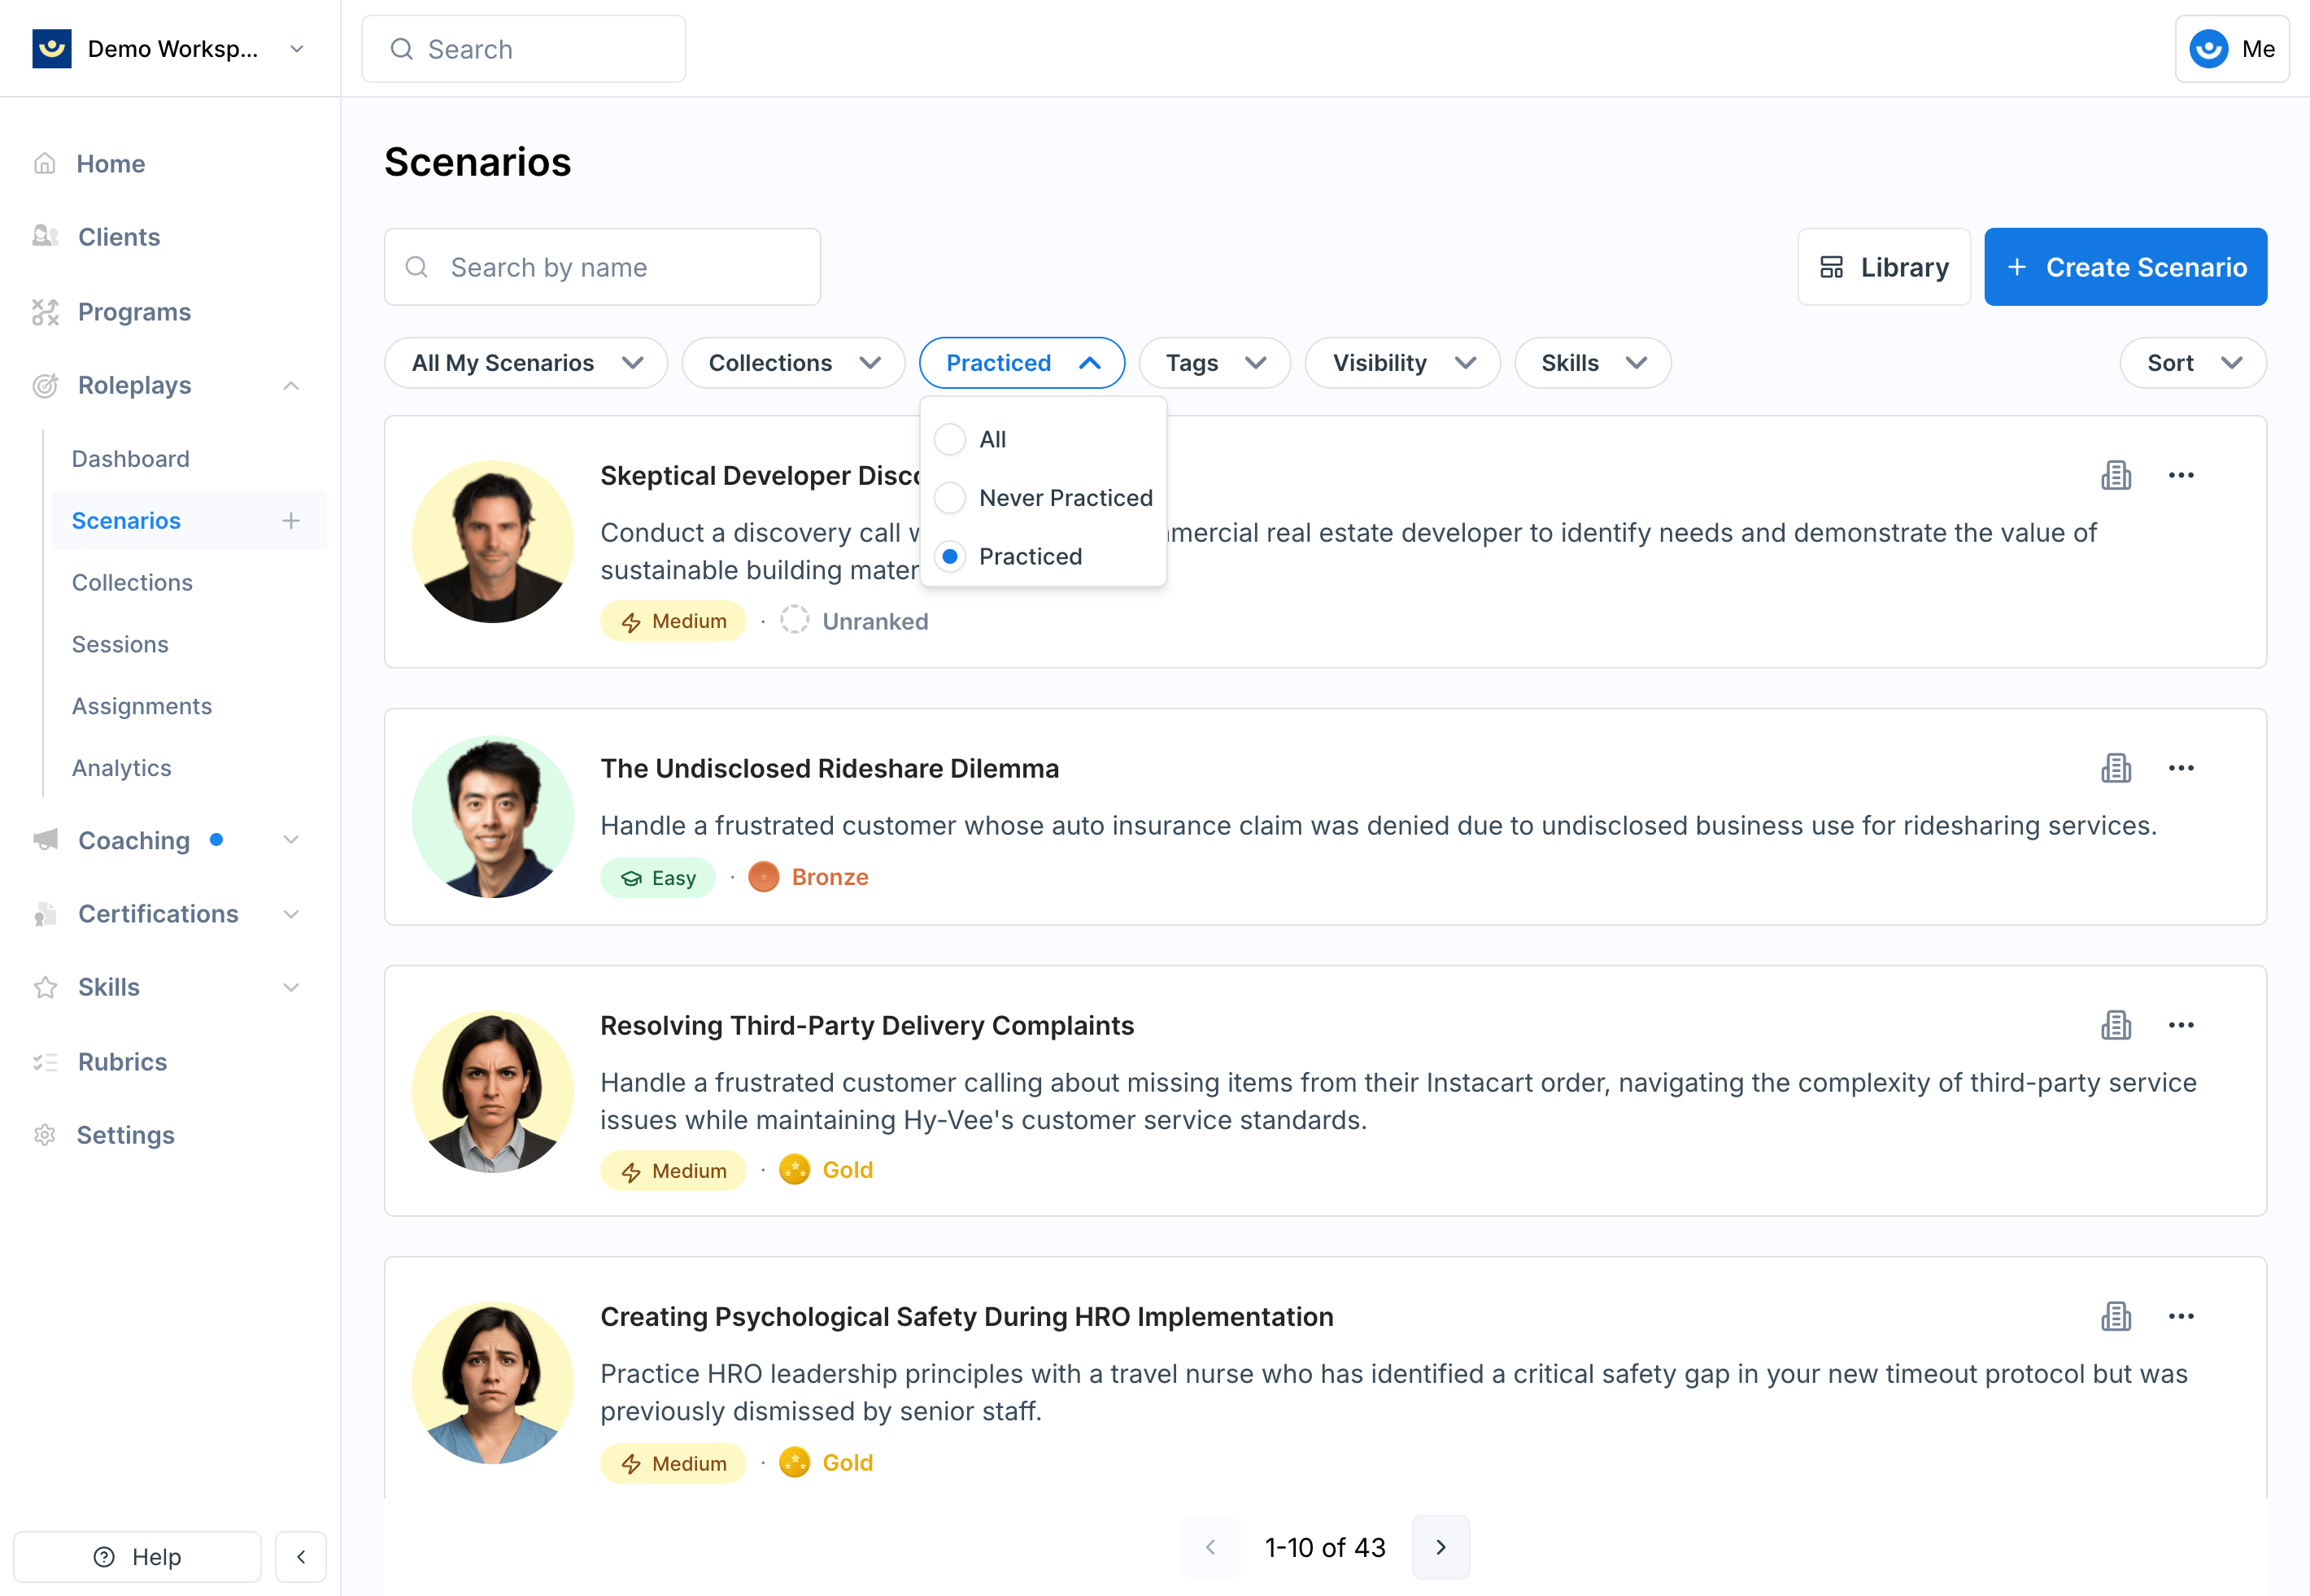
Task: Open the Sort dropdown
Action: coord(2193,363)
